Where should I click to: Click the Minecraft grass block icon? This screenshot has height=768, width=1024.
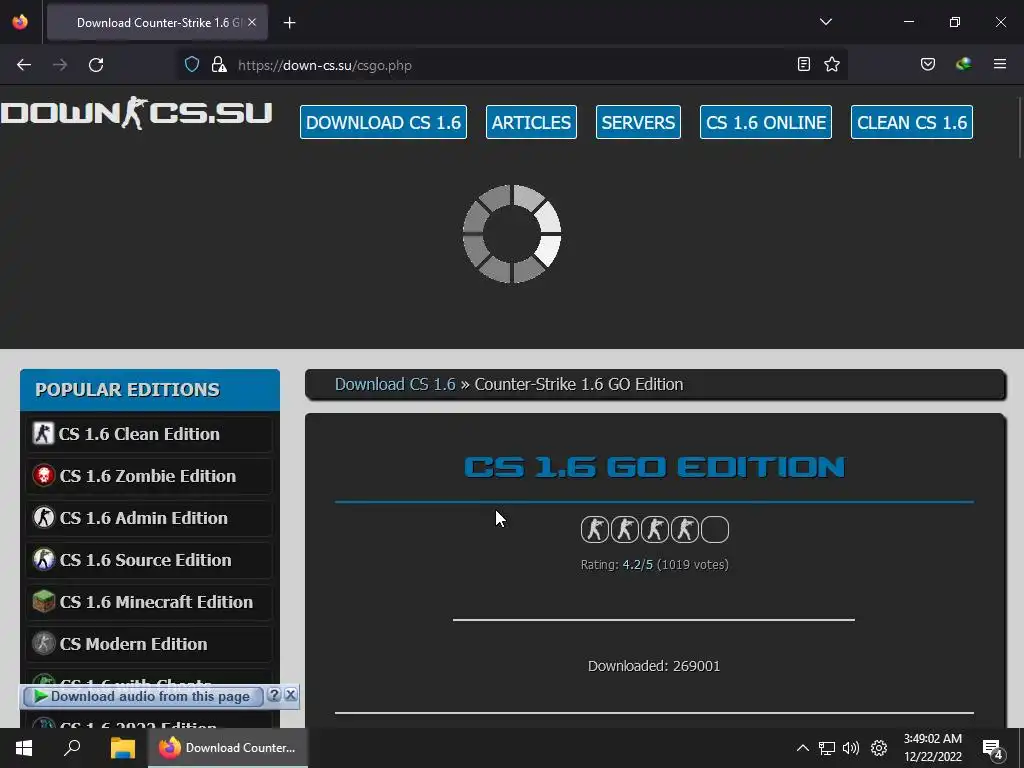pos(43,601)
